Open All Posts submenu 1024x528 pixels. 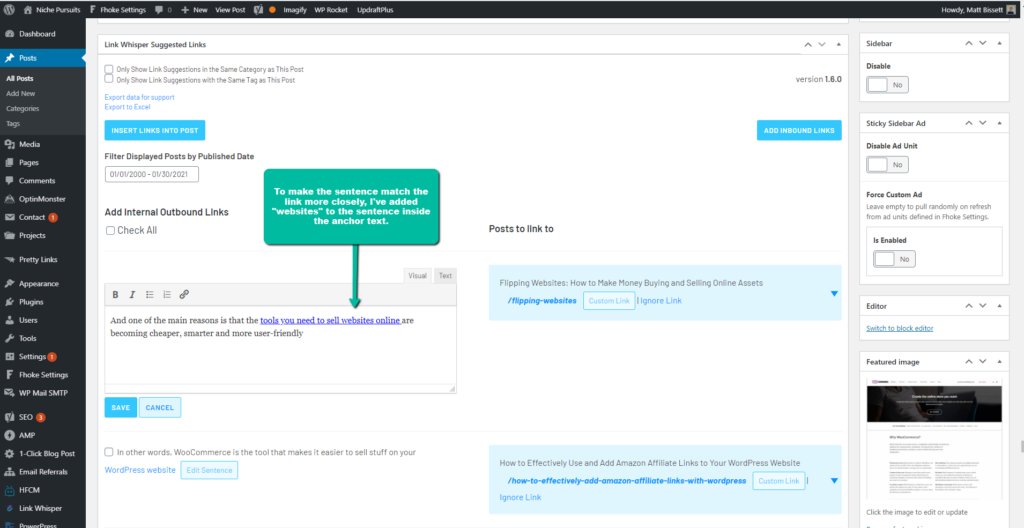[x=20, y=78]
